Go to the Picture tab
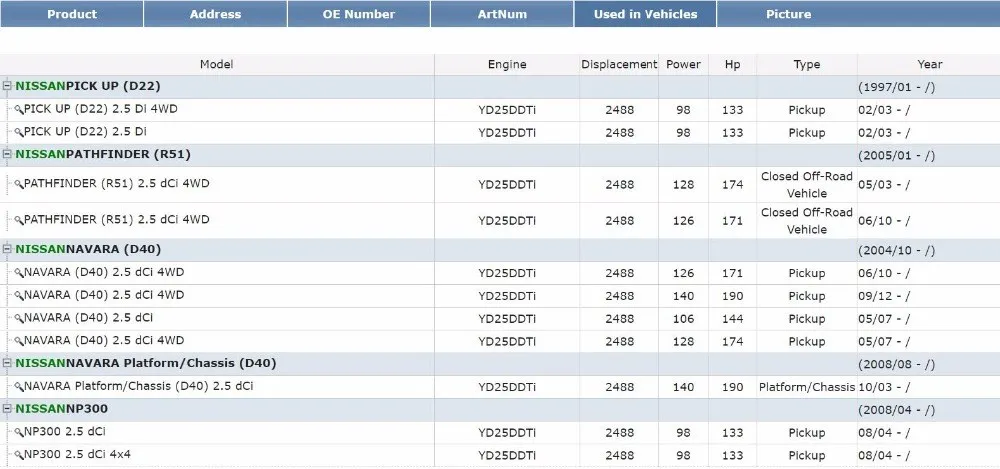Screen dimensions: 1000x469 tap(789, 14)
